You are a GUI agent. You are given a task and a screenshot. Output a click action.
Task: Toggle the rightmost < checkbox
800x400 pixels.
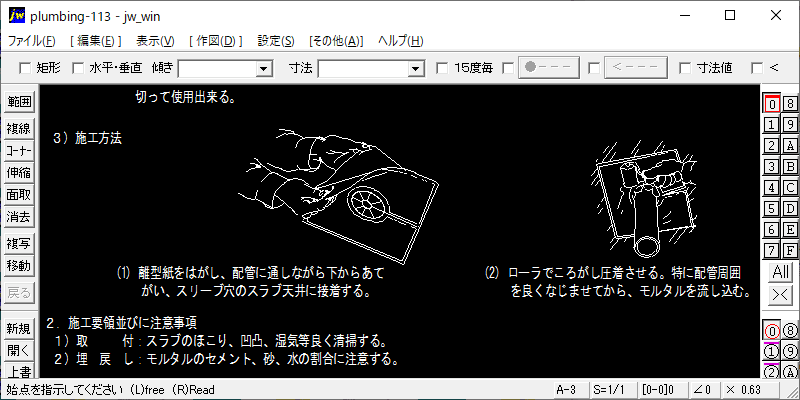[757, 68]
